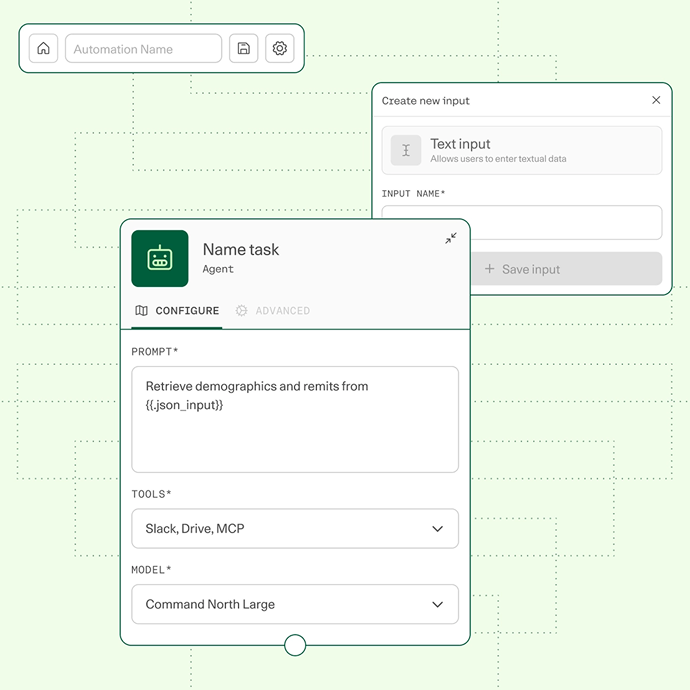
Task: Open the Model dropdown Command North Large
Action: click(295, 604)
